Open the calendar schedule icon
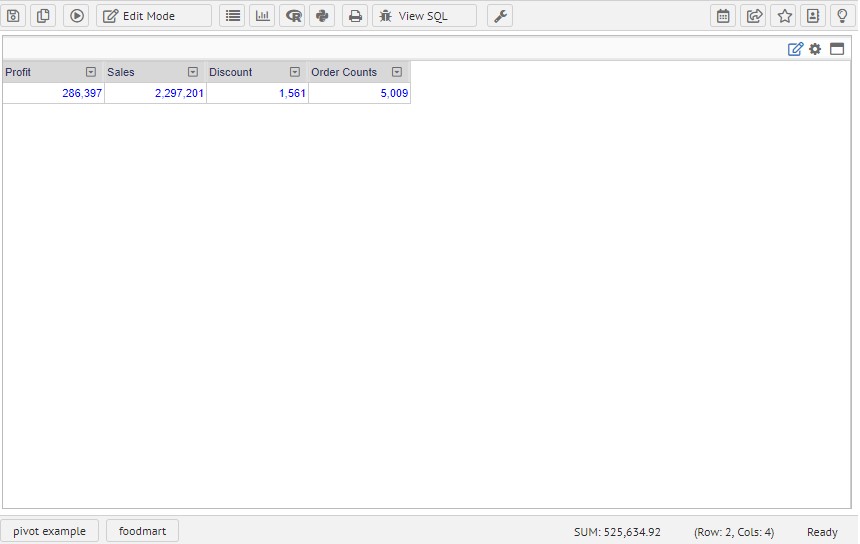 [723, 16]
